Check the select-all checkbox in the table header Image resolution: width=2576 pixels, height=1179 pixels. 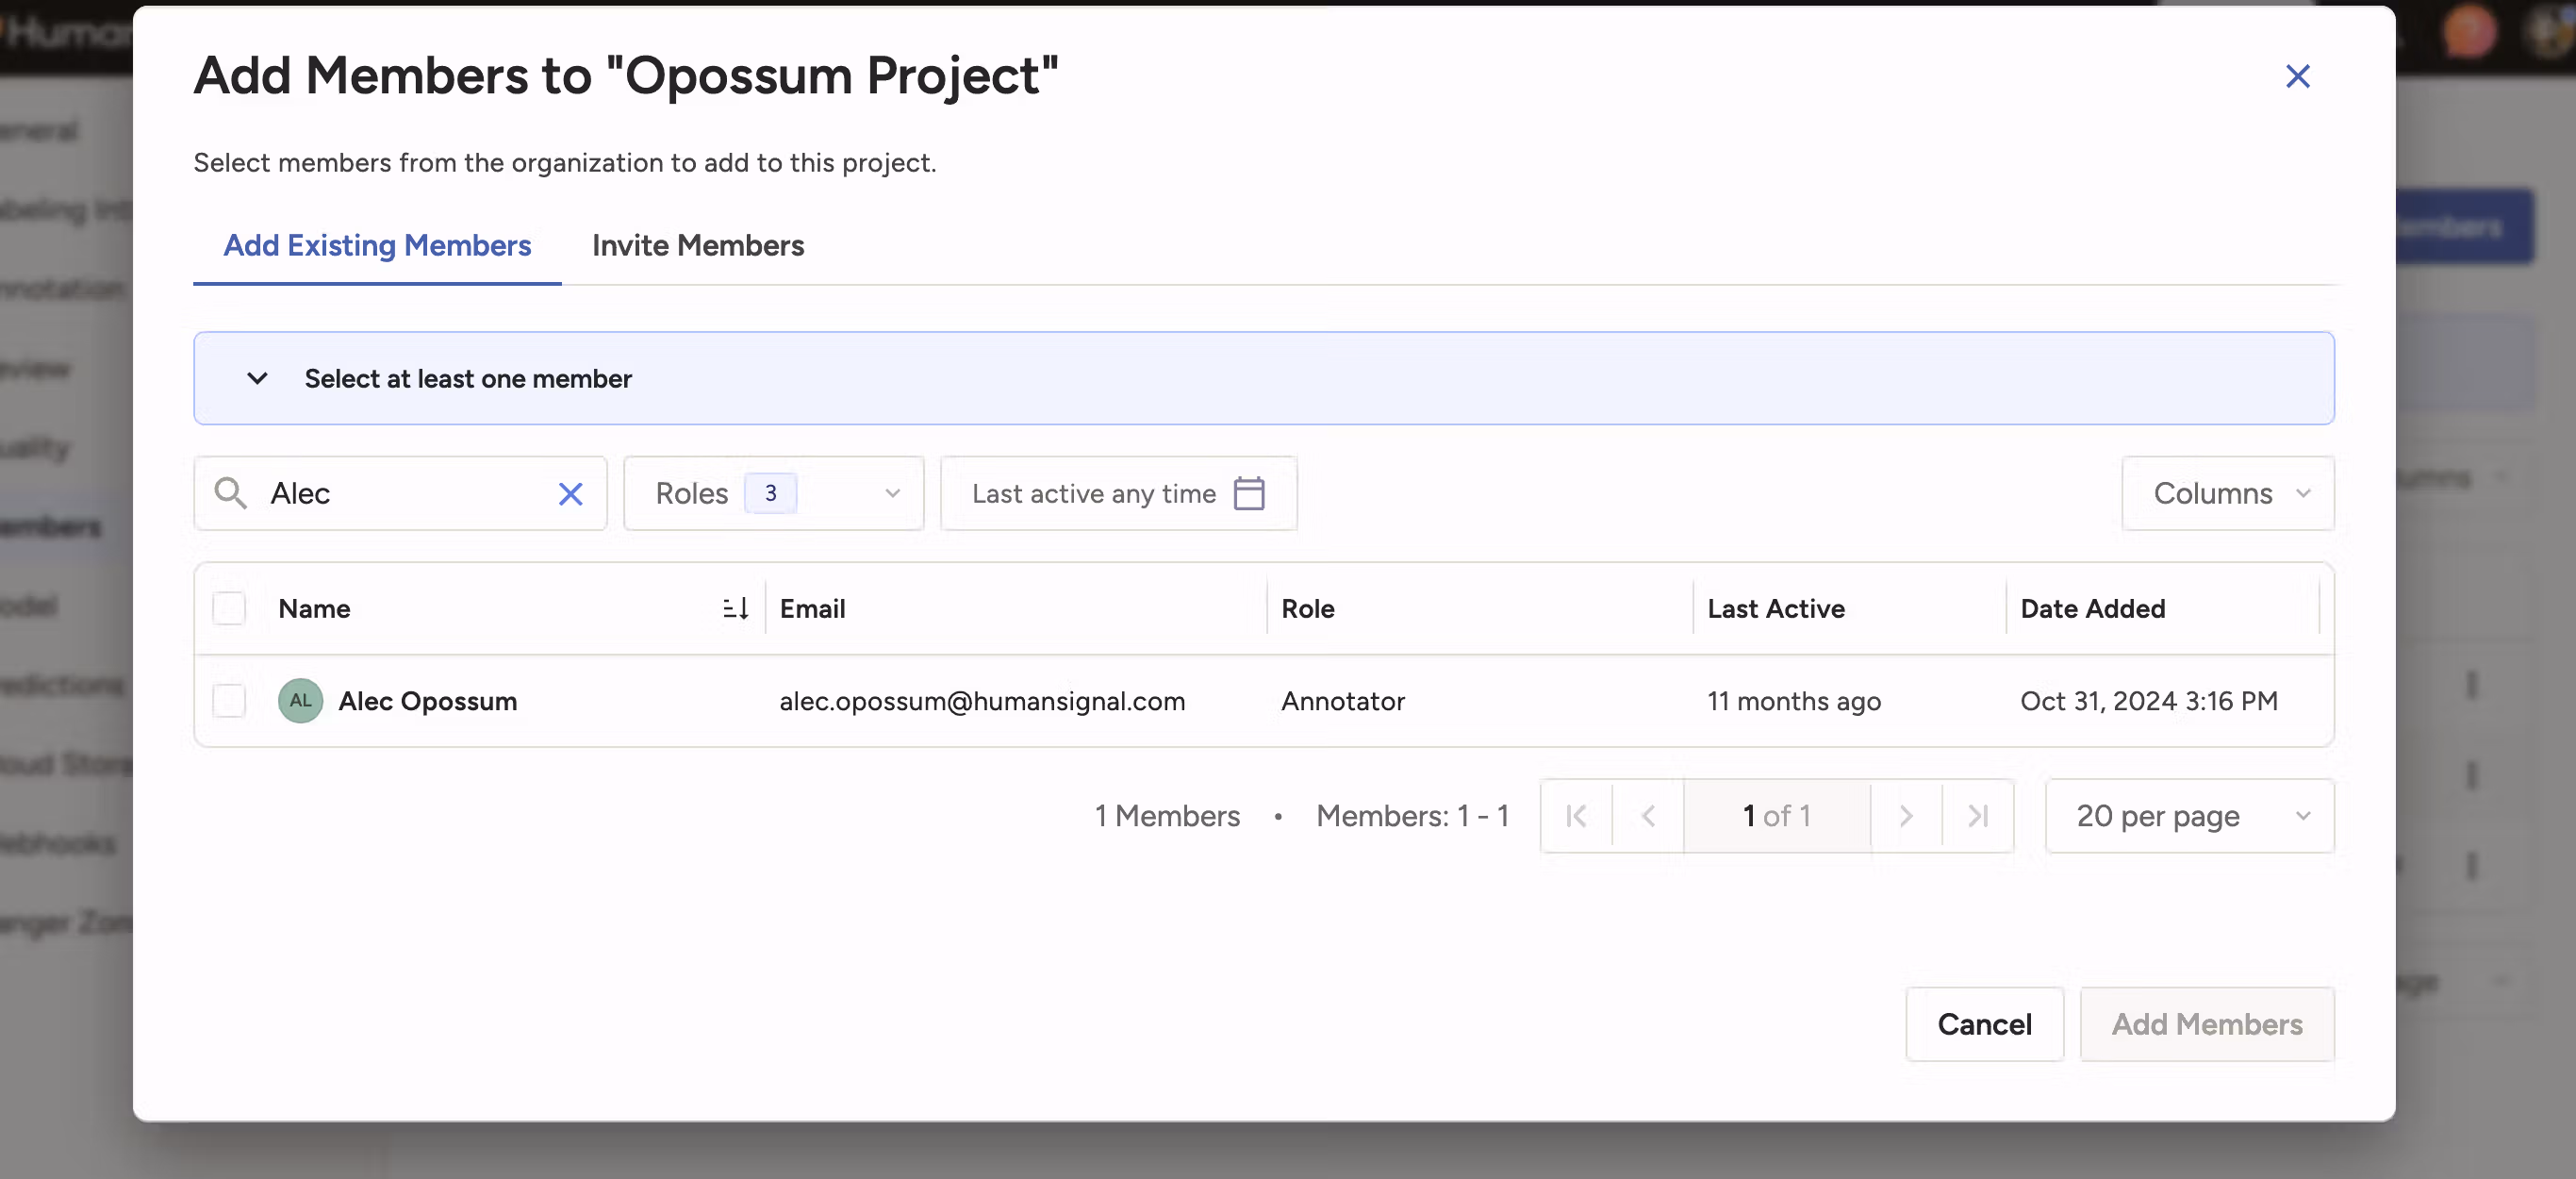(x=229, y=608)
